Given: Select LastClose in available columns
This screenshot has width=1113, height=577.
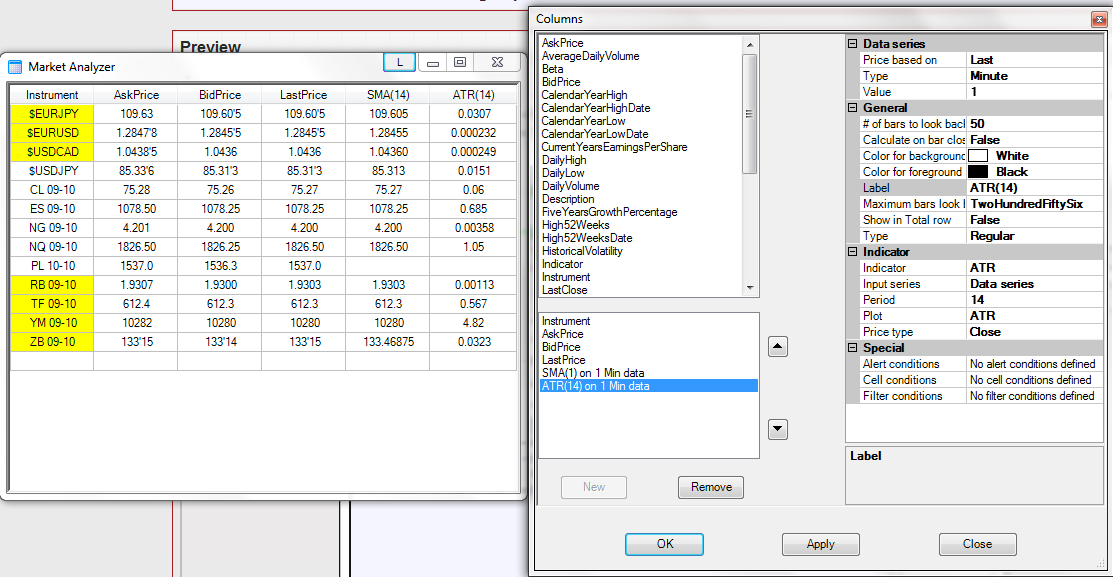Looking at the screenshot, I should (x=564, y=290).
